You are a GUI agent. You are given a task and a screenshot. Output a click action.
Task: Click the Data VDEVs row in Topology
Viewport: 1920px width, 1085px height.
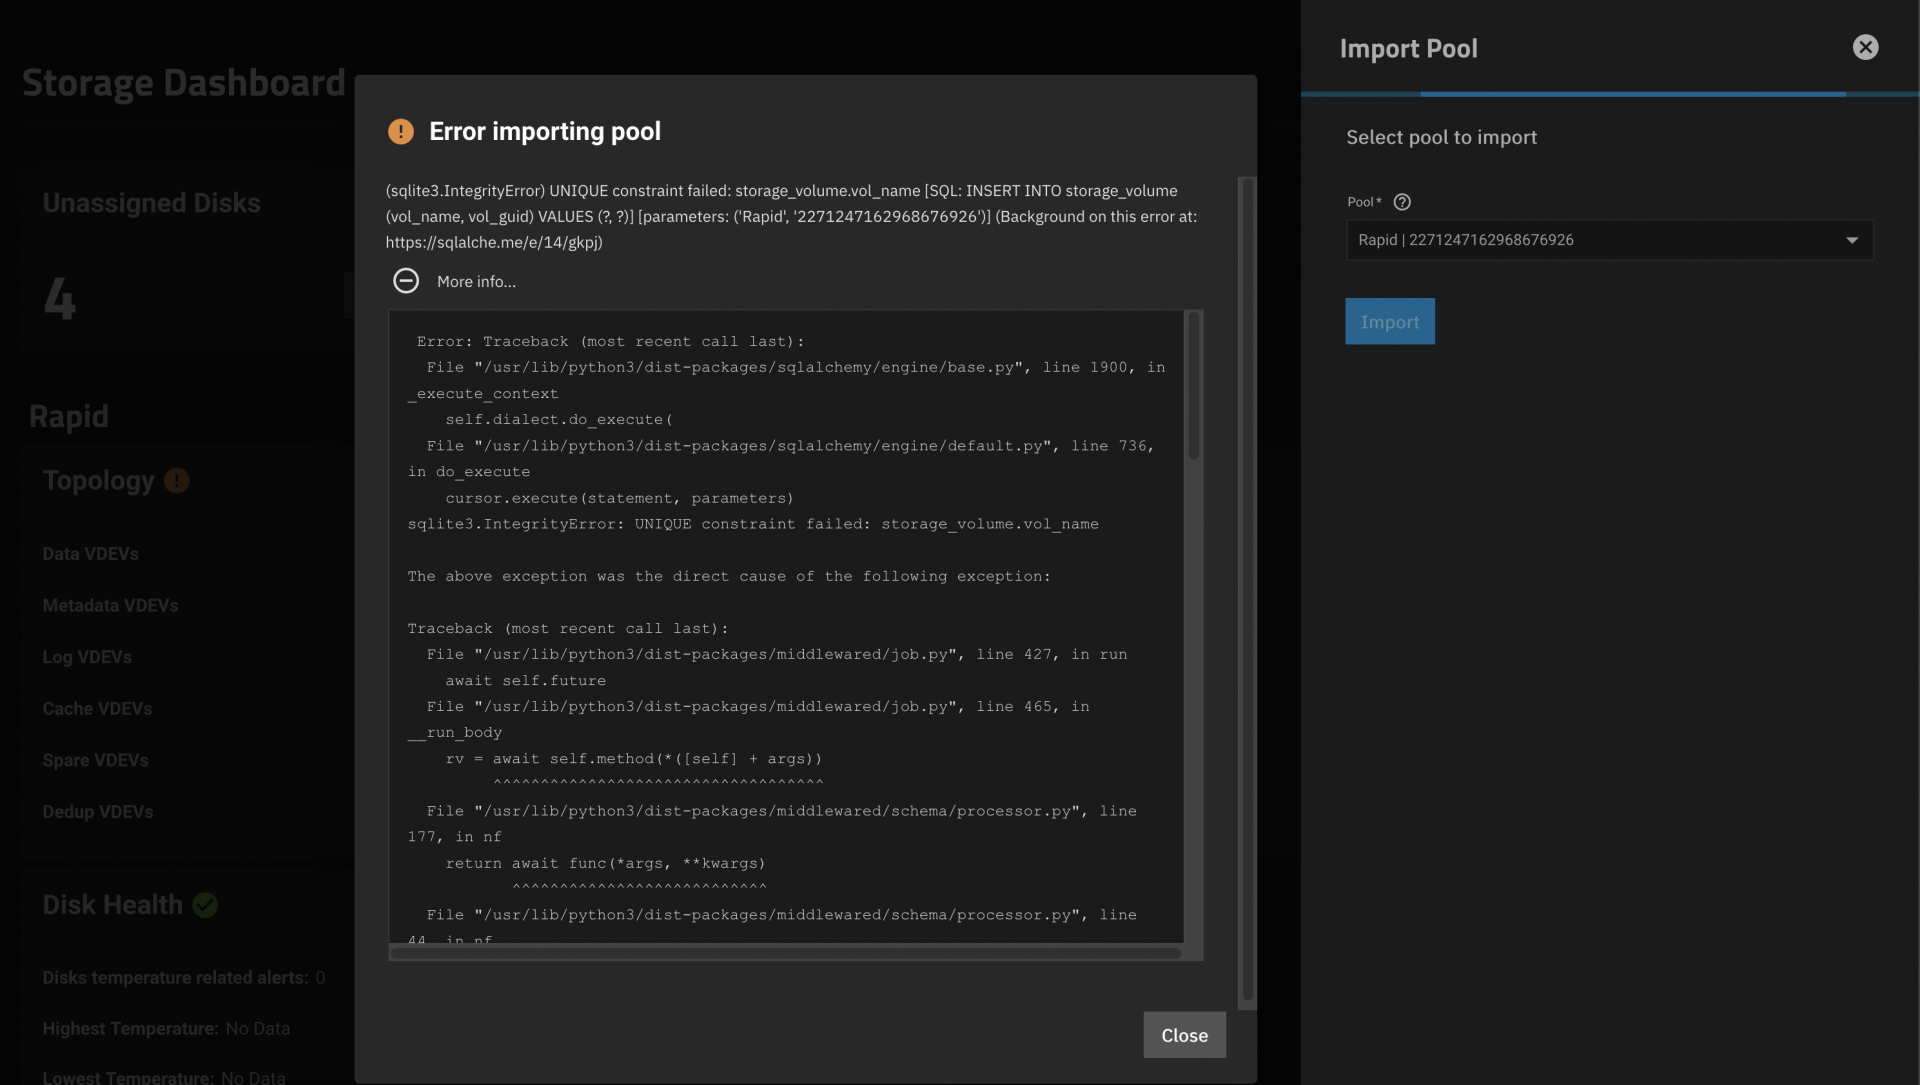click(x=91, y=554)
